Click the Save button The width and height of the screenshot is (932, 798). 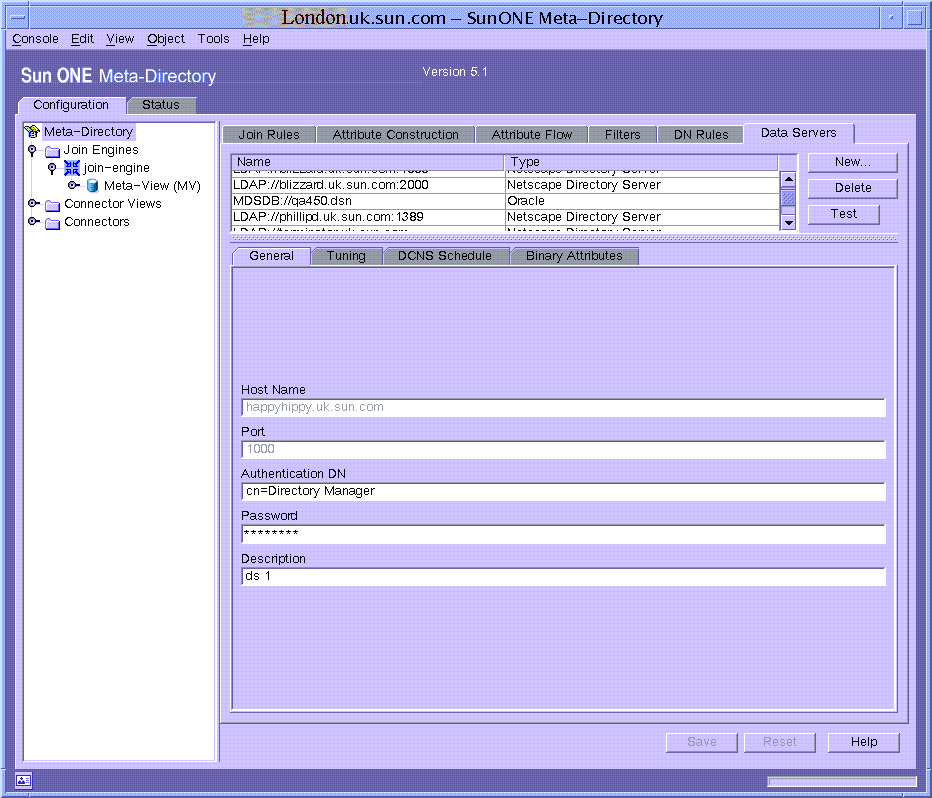pos(701,742)
